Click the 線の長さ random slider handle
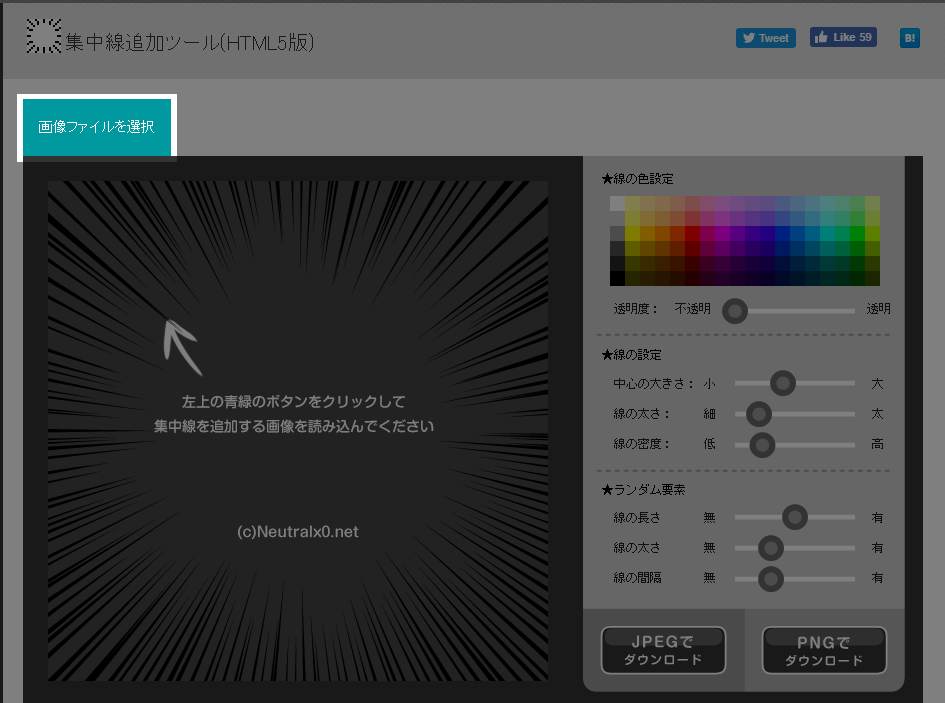Image resolution: width=945 pixels, height=703 pixels. coord(794,517)
